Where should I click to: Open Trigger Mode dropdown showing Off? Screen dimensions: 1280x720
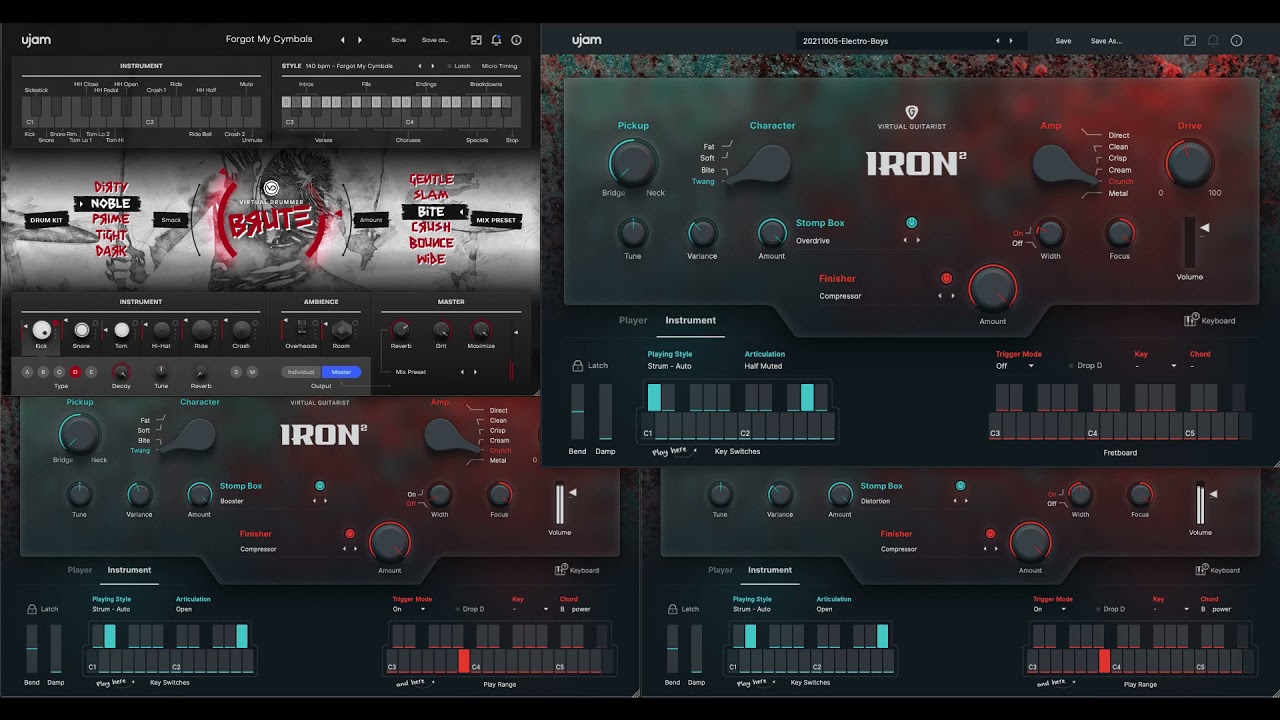[1015, 366]
